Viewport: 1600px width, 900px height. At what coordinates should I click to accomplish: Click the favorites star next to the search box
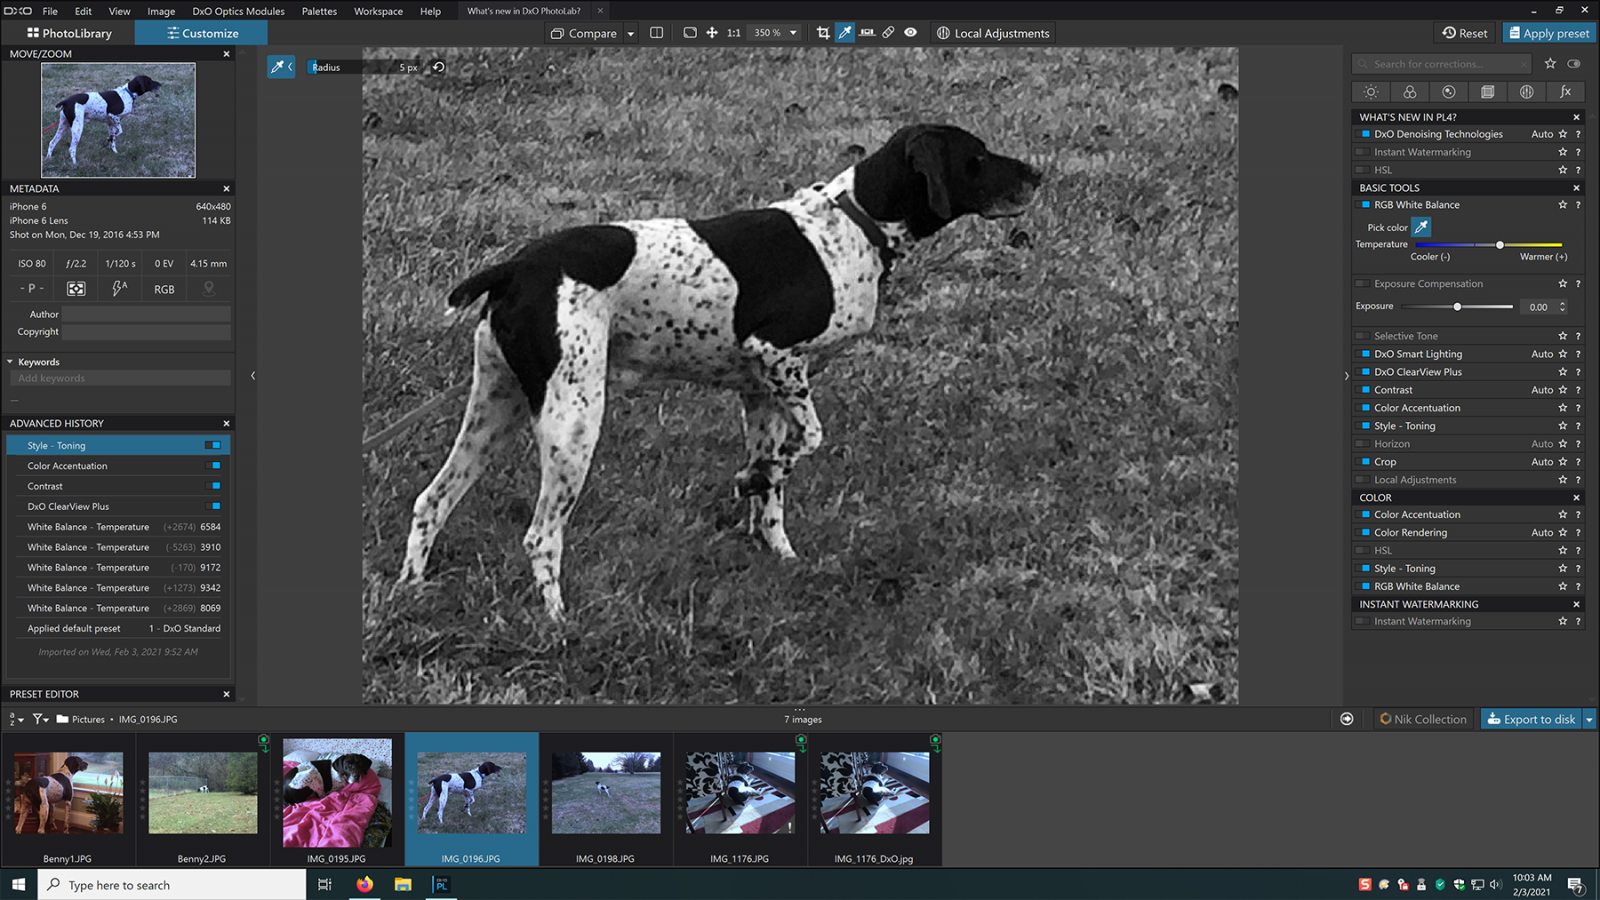click(1550, 64)
